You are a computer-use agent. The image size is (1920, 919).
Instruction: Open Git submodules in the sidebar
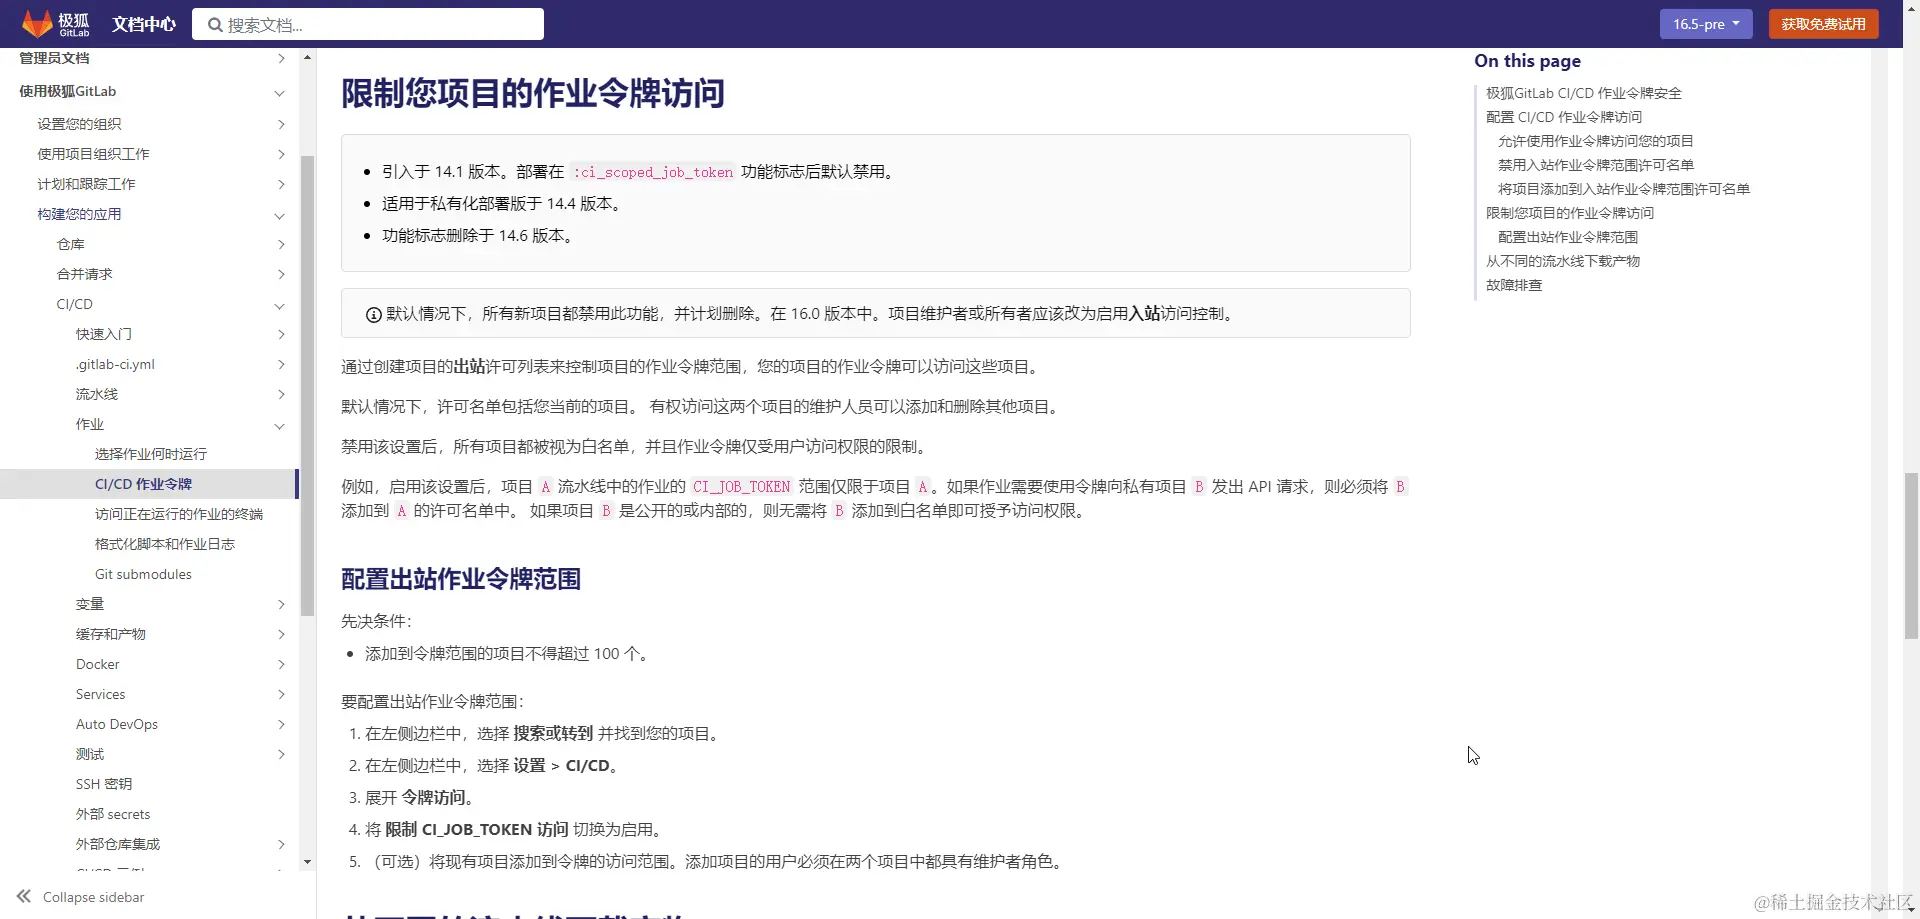(143, 574)
